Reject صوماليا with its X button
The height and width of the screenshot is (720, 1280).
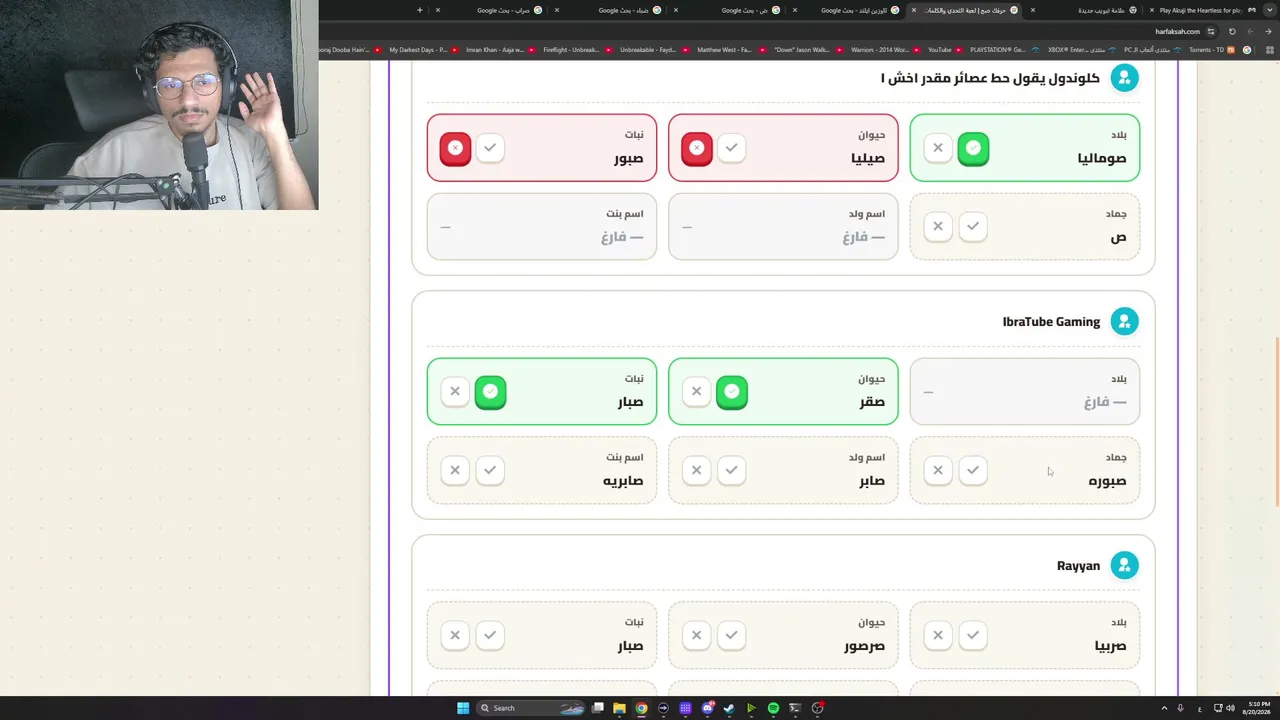pyautogui.click(x=938, y=148)
